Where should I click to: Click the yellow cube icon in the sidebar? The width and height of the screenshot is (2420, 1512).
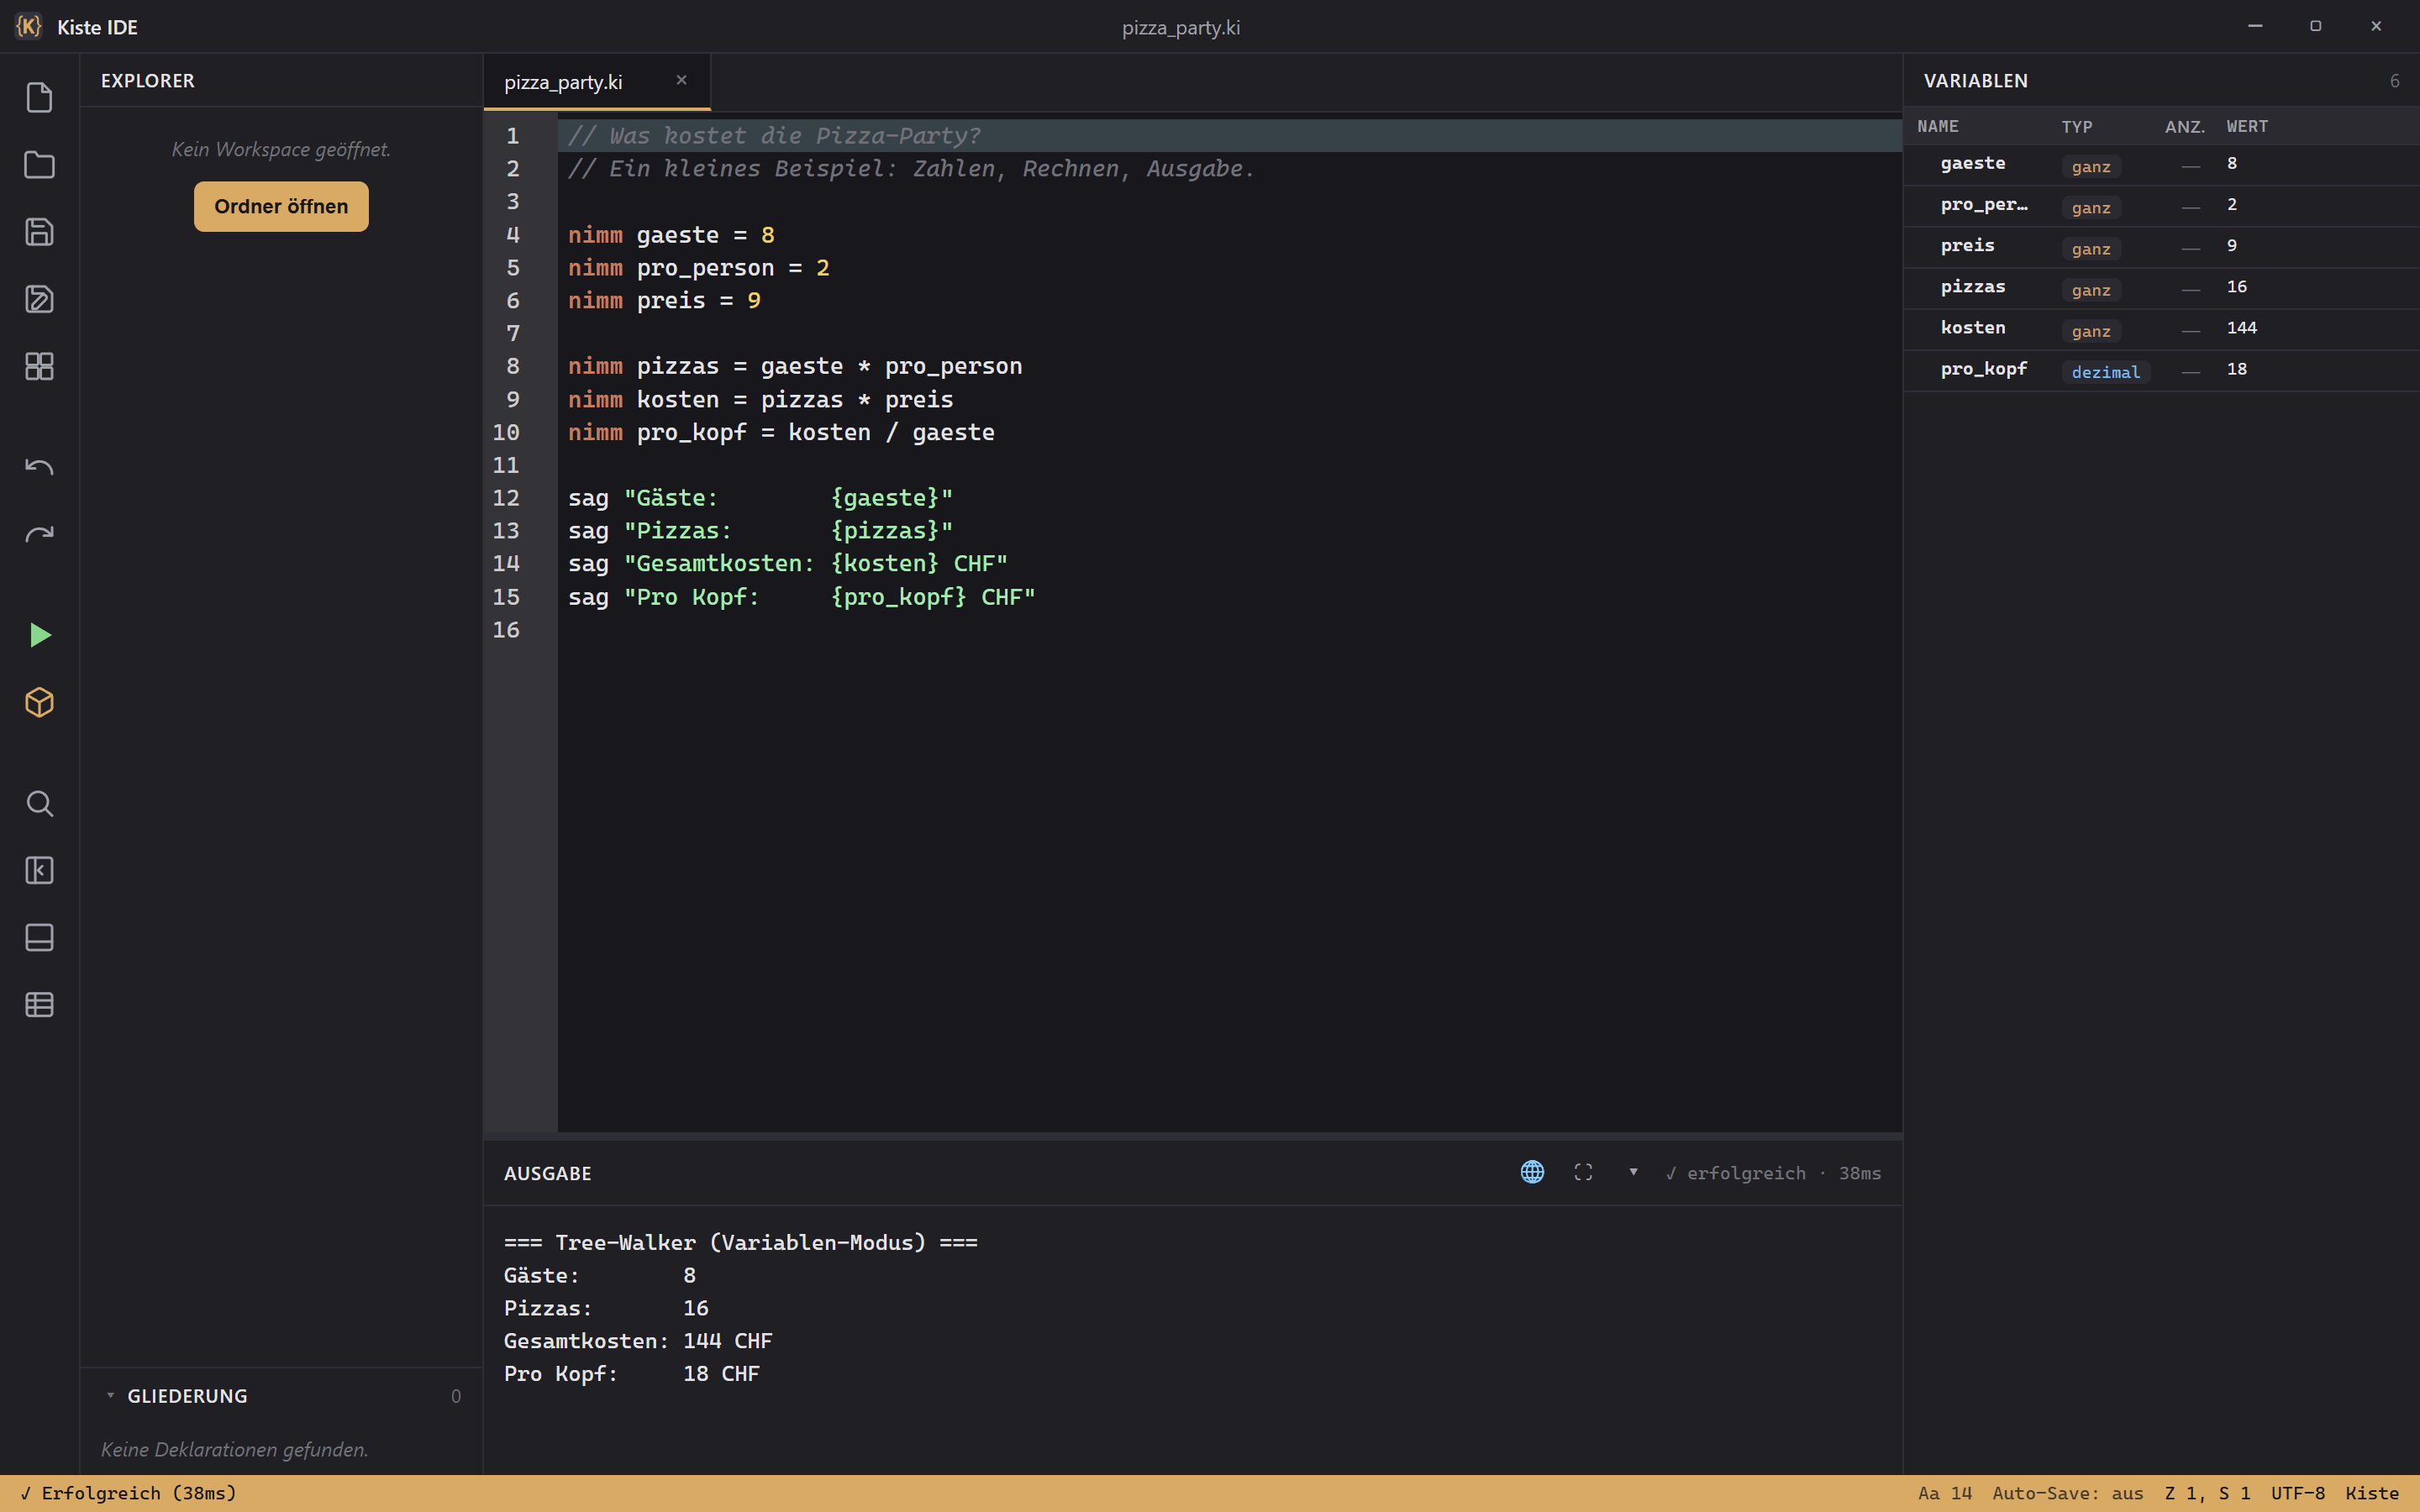[39, 702]
